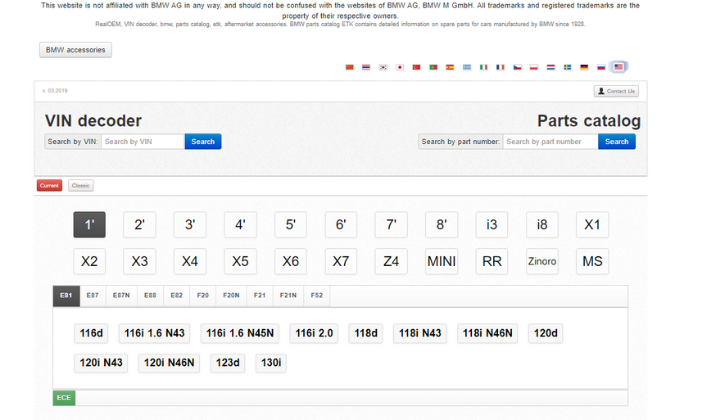Switch to the Classic catalog view
The height and width of the screenshot is (420, 715).
click(x=80, y=185)
